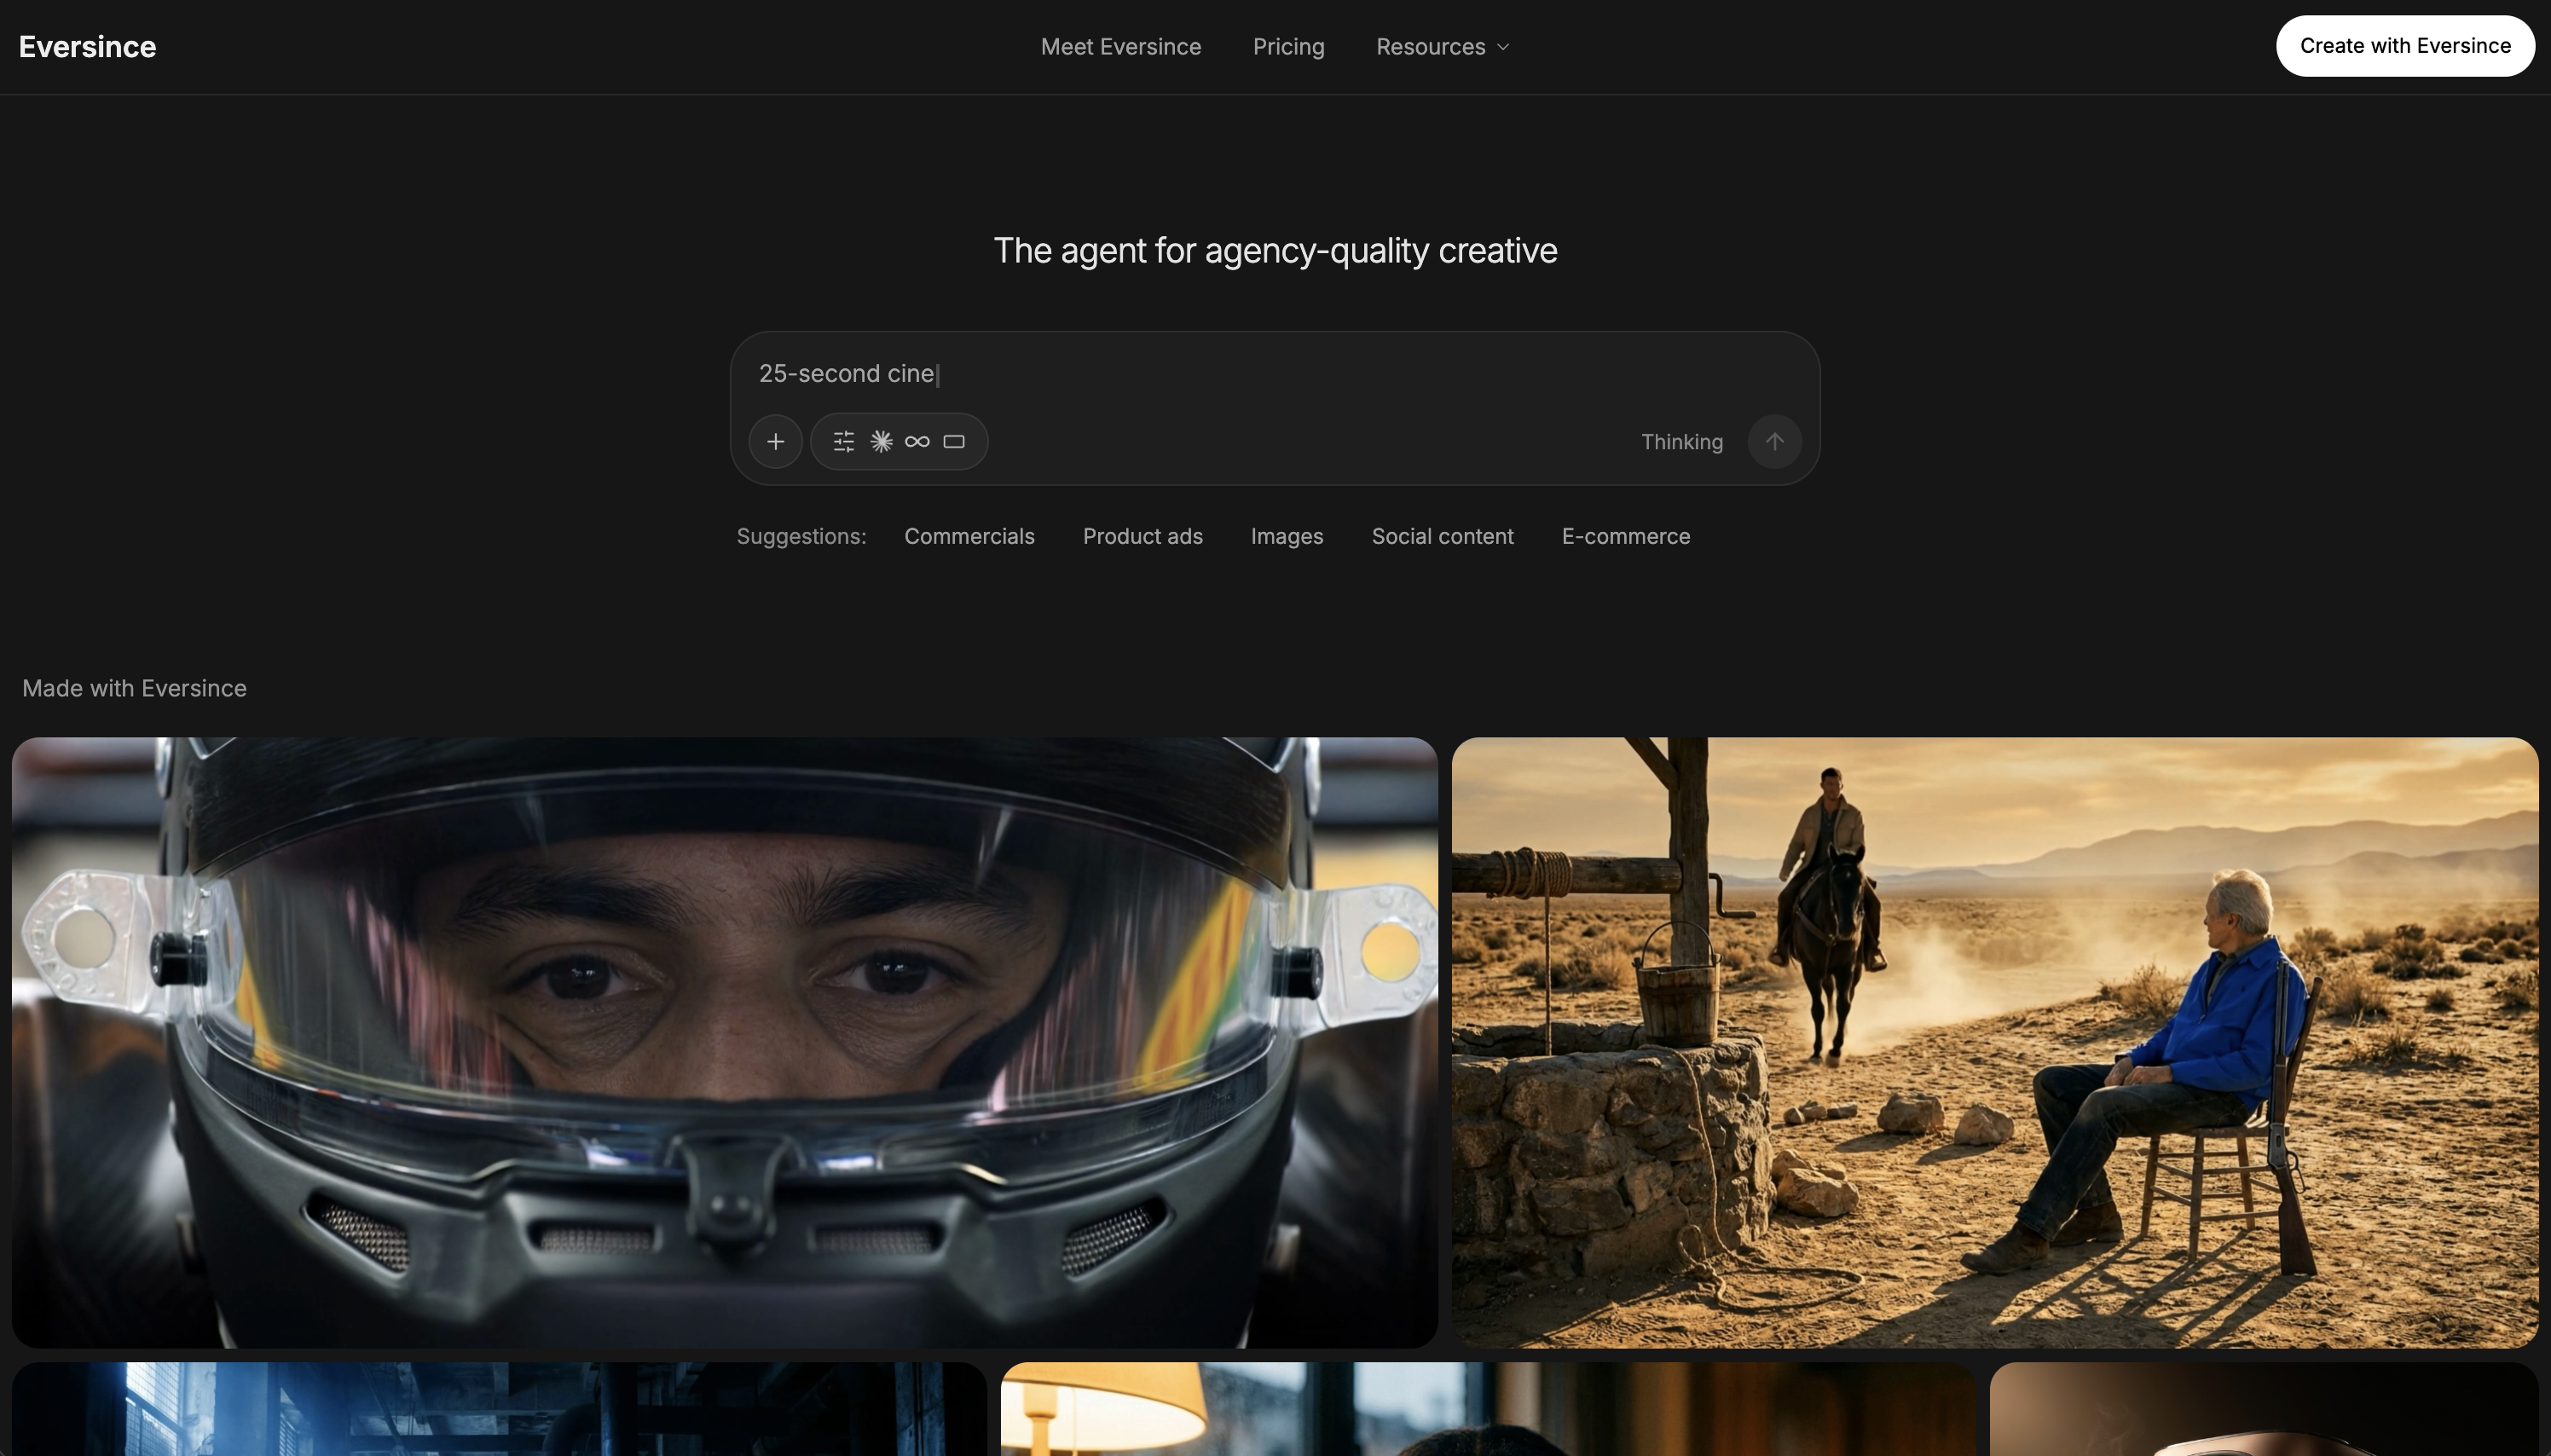The image size is (2551, 1456).
Task: Click Create with Eversince button
Action: (x=2404, y=46)
